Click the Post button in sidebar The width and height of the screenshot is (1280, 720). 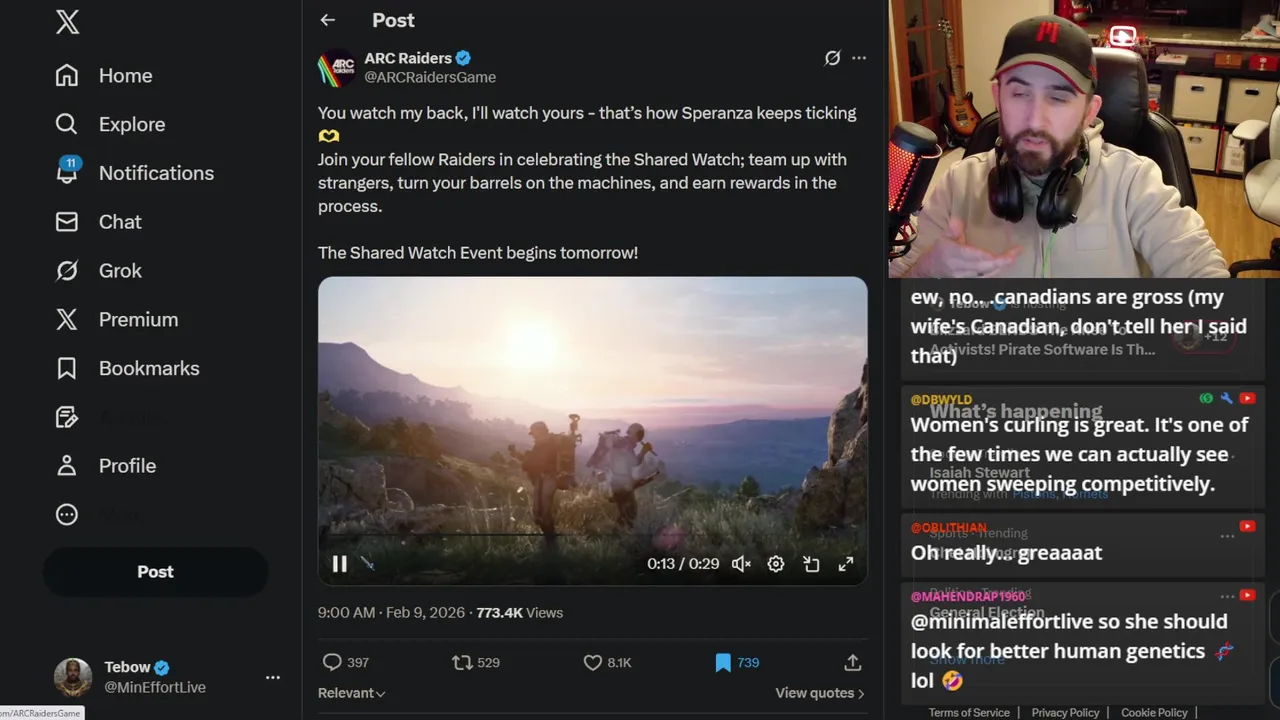click(155, 572)
